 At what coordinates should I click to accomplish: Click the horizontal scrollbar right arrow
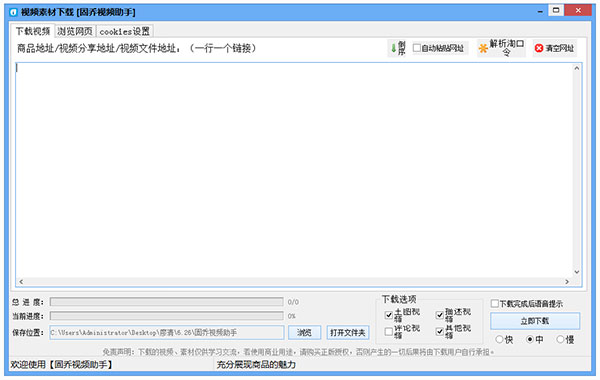[567, 282]
